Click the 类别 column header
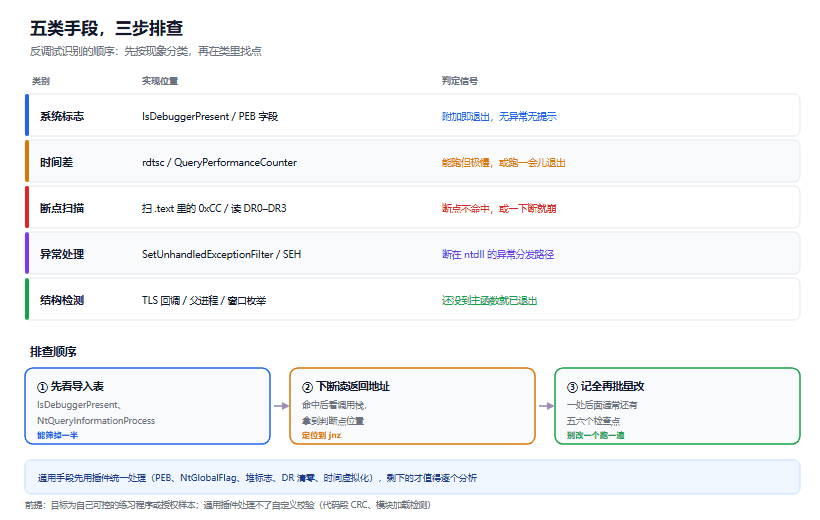 click(41, 81)
